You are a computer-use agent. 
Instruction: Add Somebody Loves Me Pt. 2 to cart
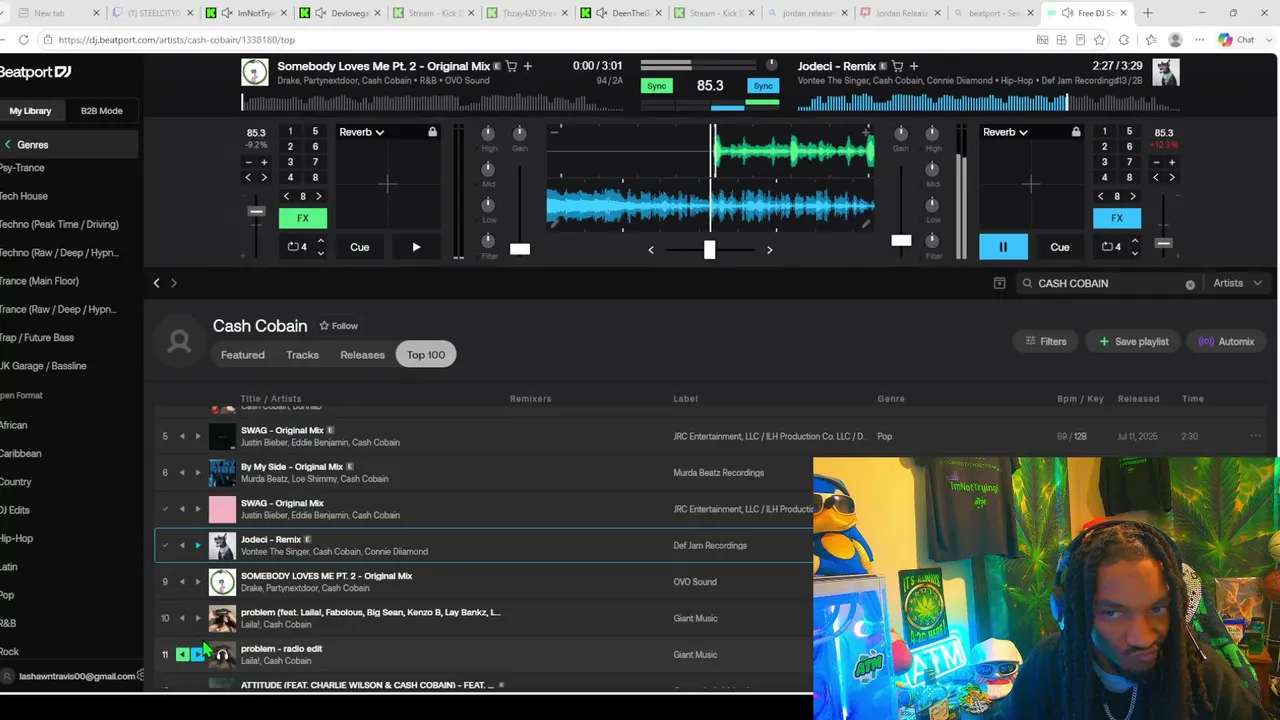512,66
